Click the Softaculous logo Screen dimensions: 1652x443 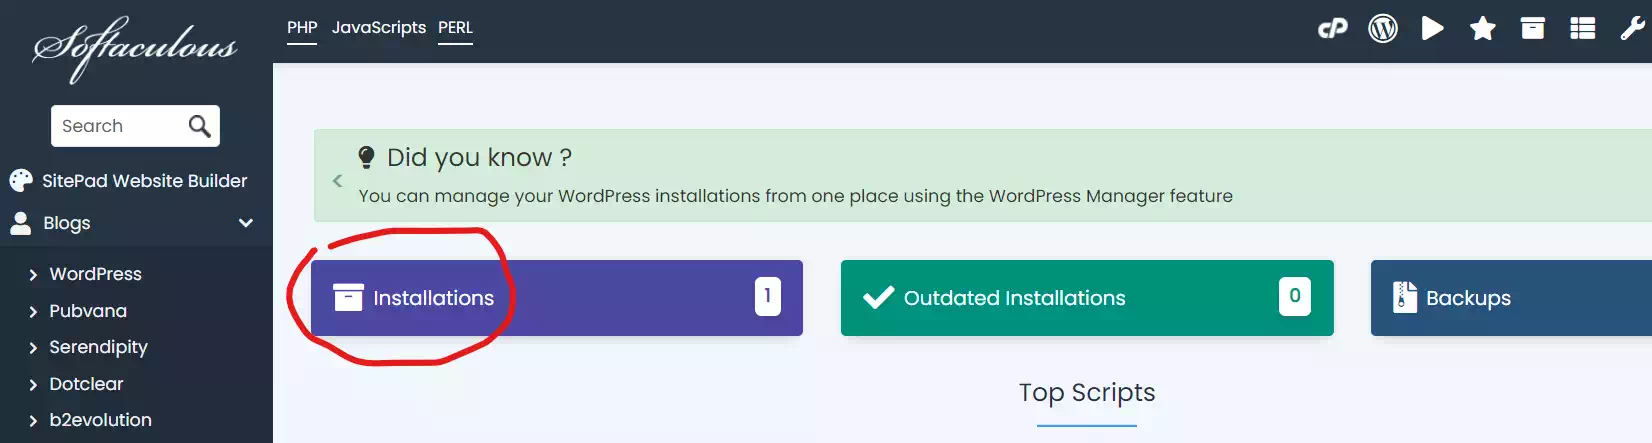pos(135,48)
